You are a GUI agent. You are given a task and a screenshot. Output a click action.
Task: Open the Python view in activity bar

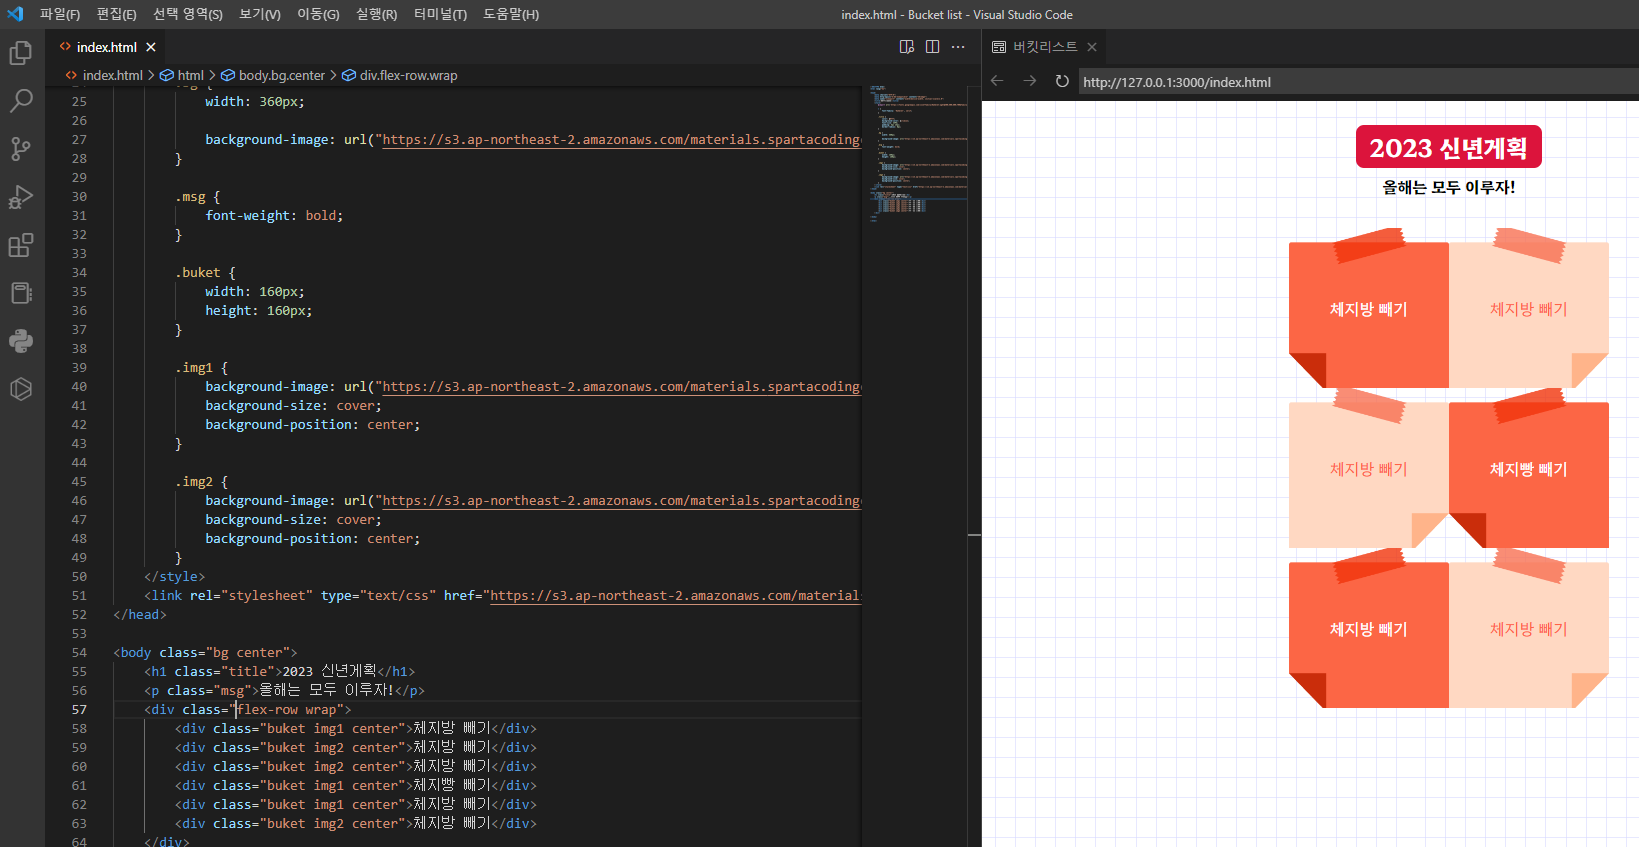tap(21, 340)
